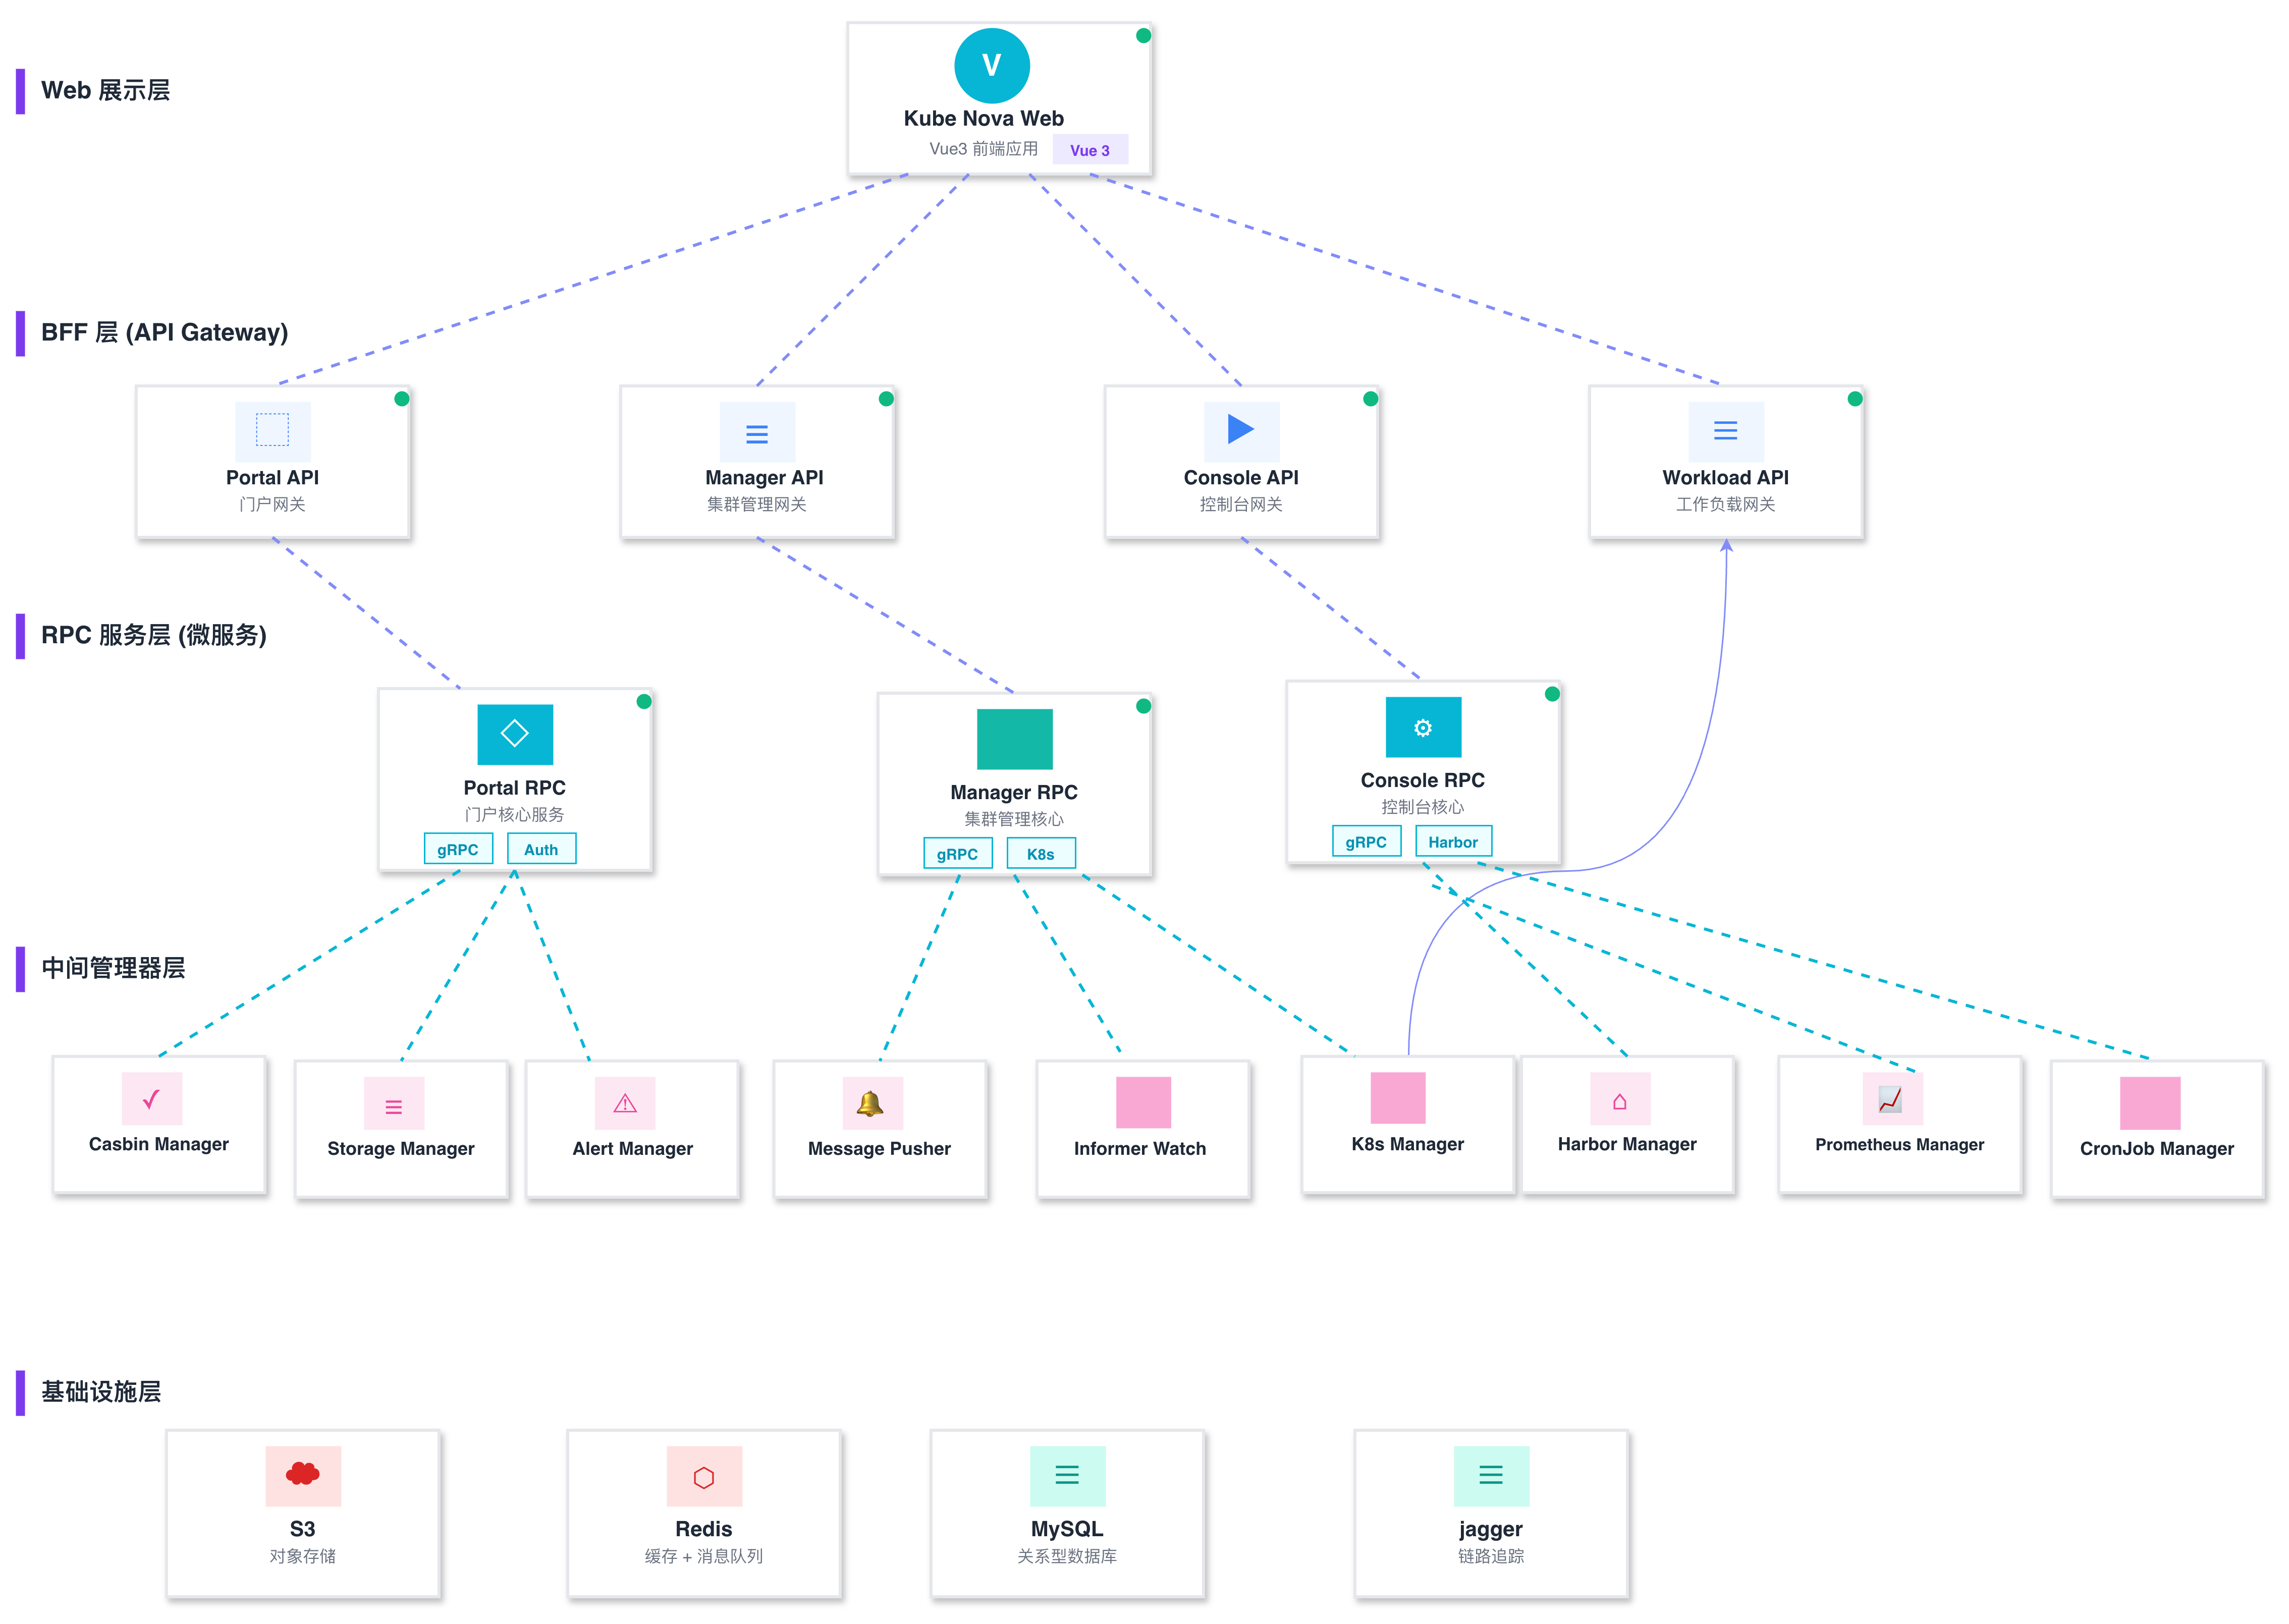Click the Manager RPC teal square swatch
The image size is (2289, 1624).
coord(1014,739)
